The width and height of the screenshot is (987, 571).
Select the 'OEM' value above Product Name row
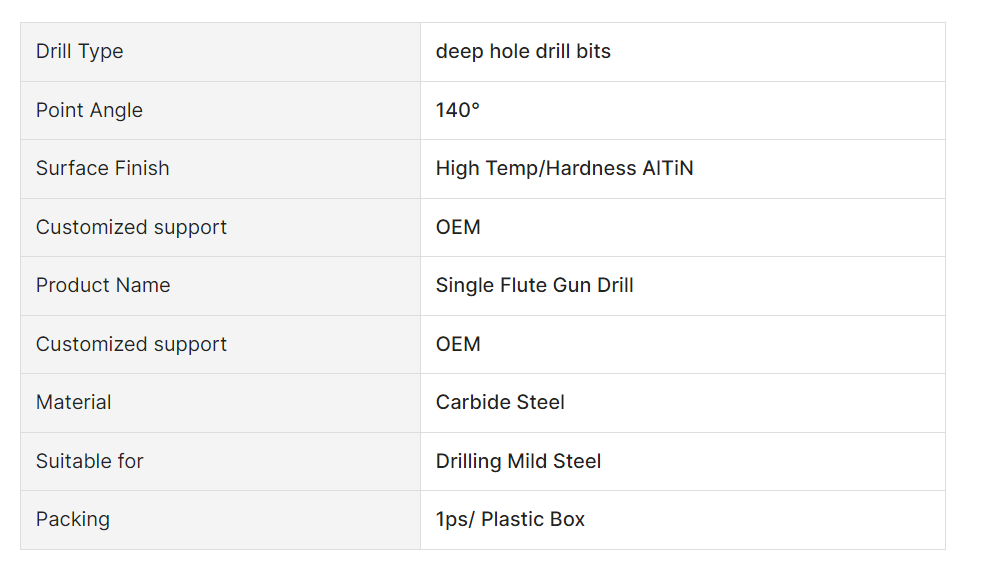coord(458,227)
